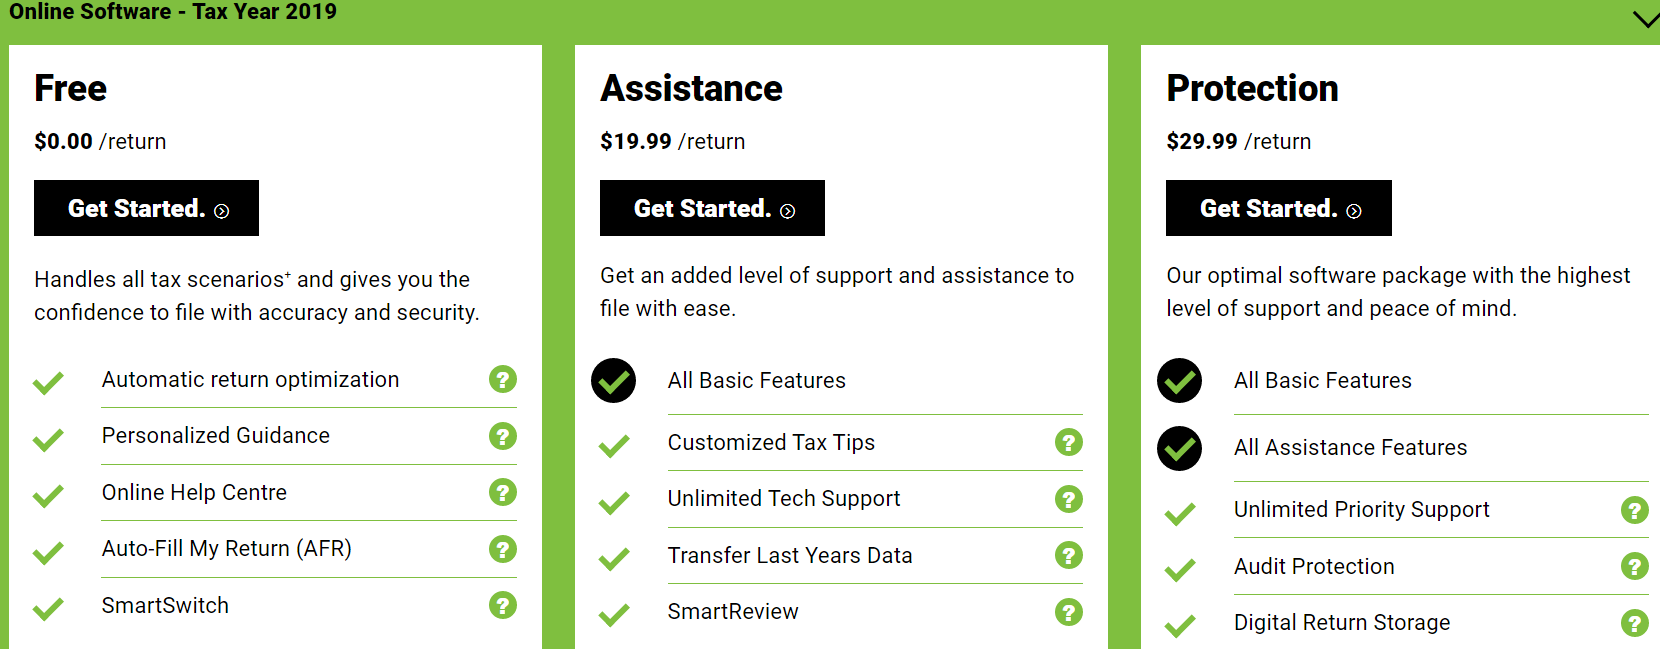Open help for Transfer Last Years Data
This screenshot has height=649, width=1660.
tap(1069, 555)
